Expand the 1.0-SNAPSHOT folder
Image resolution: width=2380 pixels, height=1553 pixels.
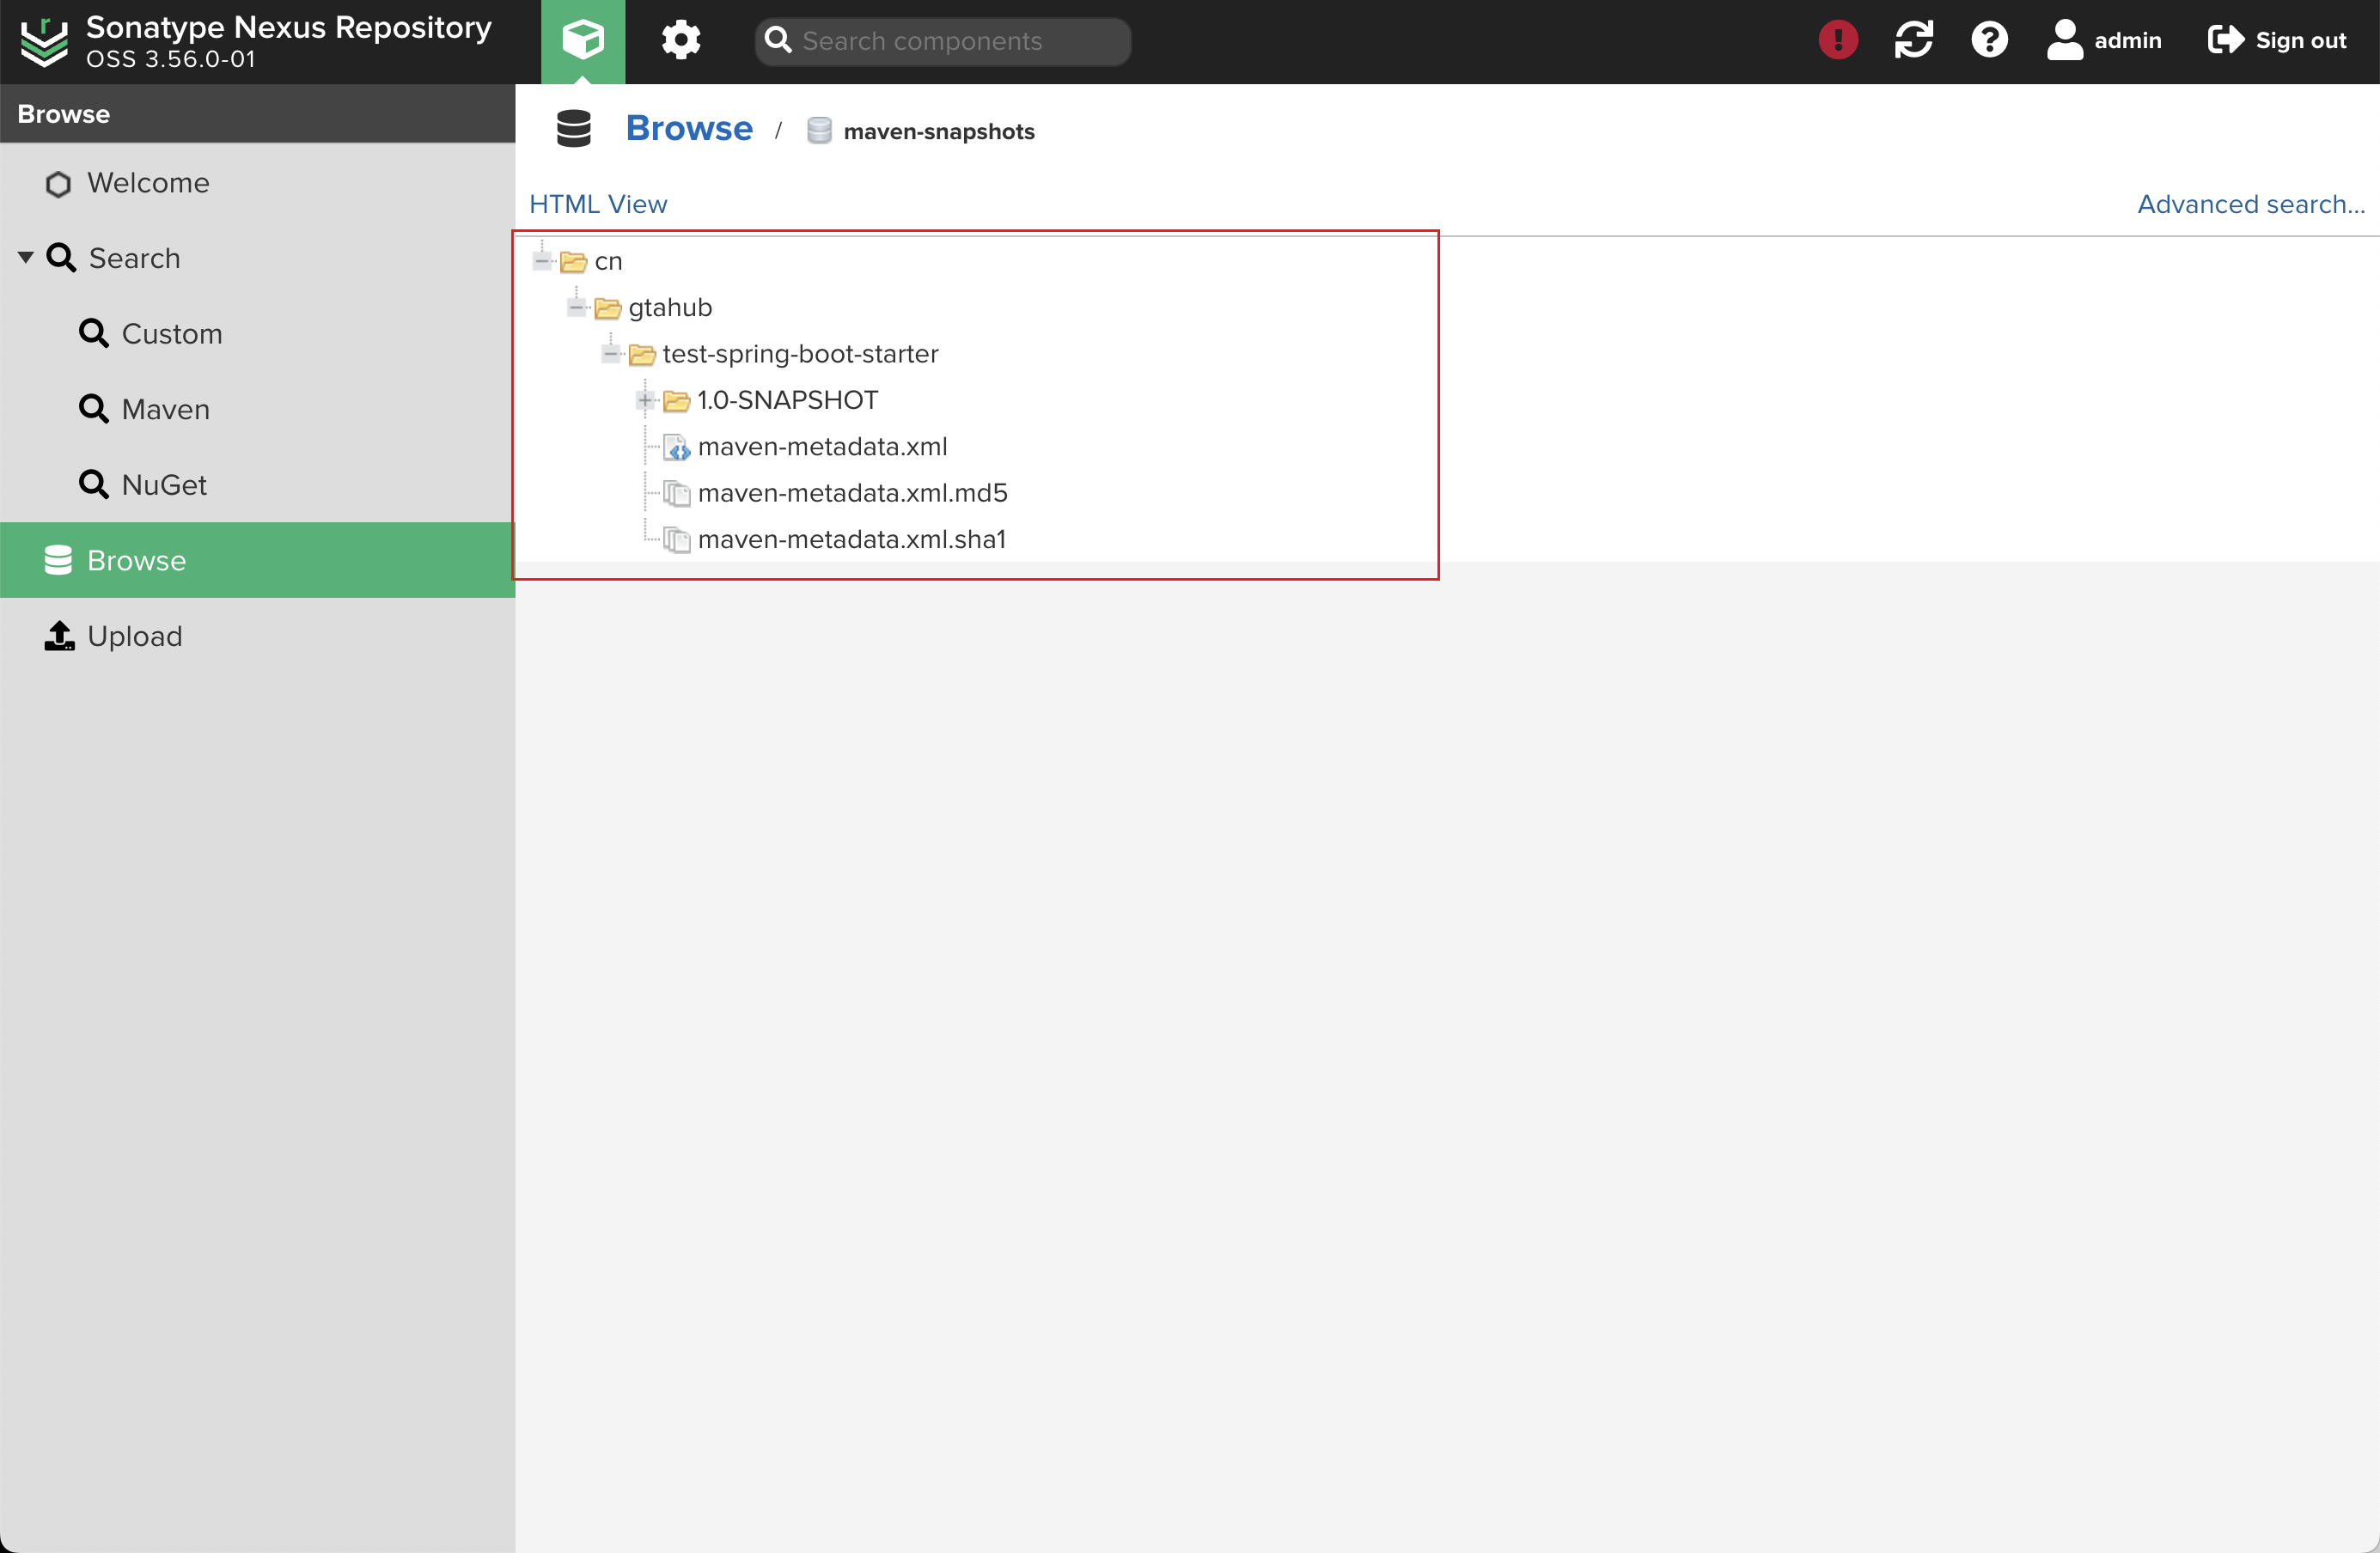644,400
